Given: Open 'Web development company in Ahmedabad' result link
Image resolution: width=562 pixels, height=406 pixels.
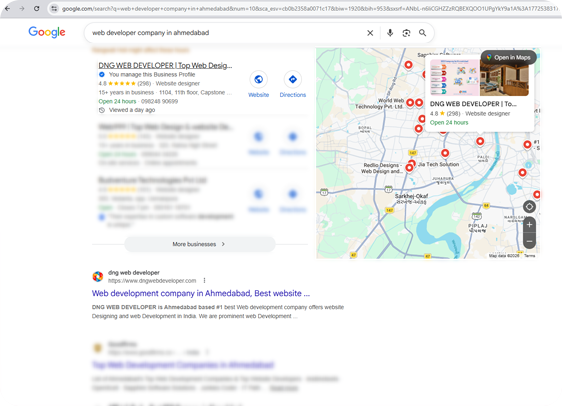Looking at the screenshot, I should click(201, 293).
